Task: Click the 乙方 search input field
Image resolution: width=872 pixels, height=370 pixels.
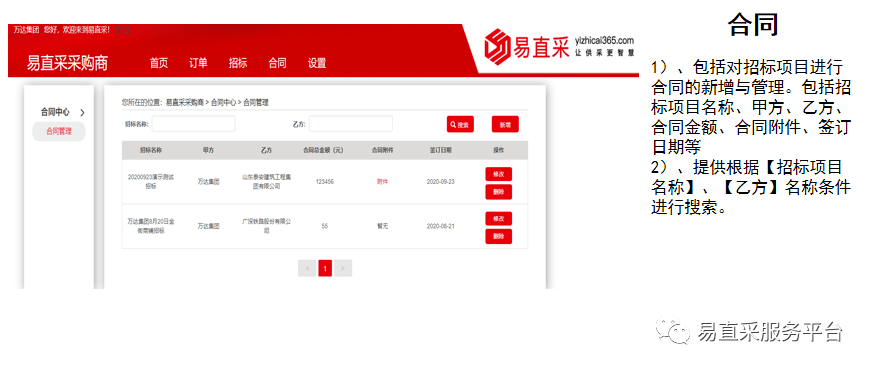Action: [351, 124]
